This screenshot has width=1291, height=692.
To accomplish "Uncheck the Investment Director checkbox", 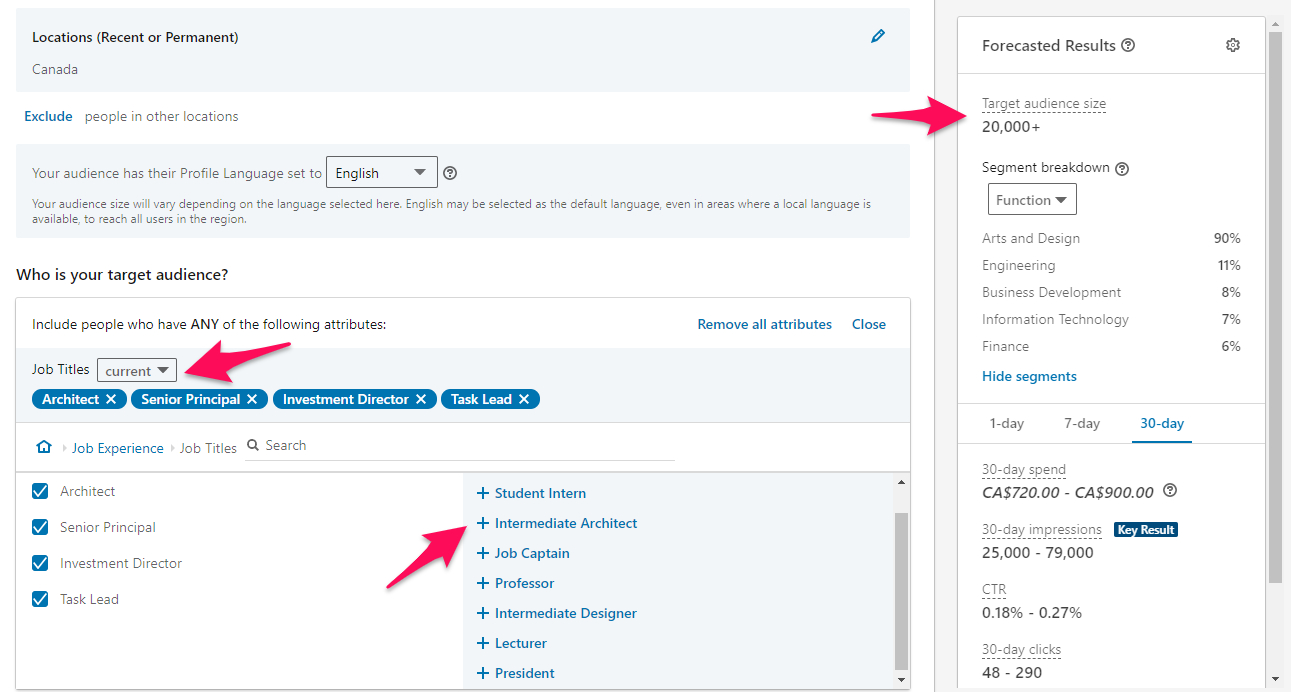I will 41,563.
